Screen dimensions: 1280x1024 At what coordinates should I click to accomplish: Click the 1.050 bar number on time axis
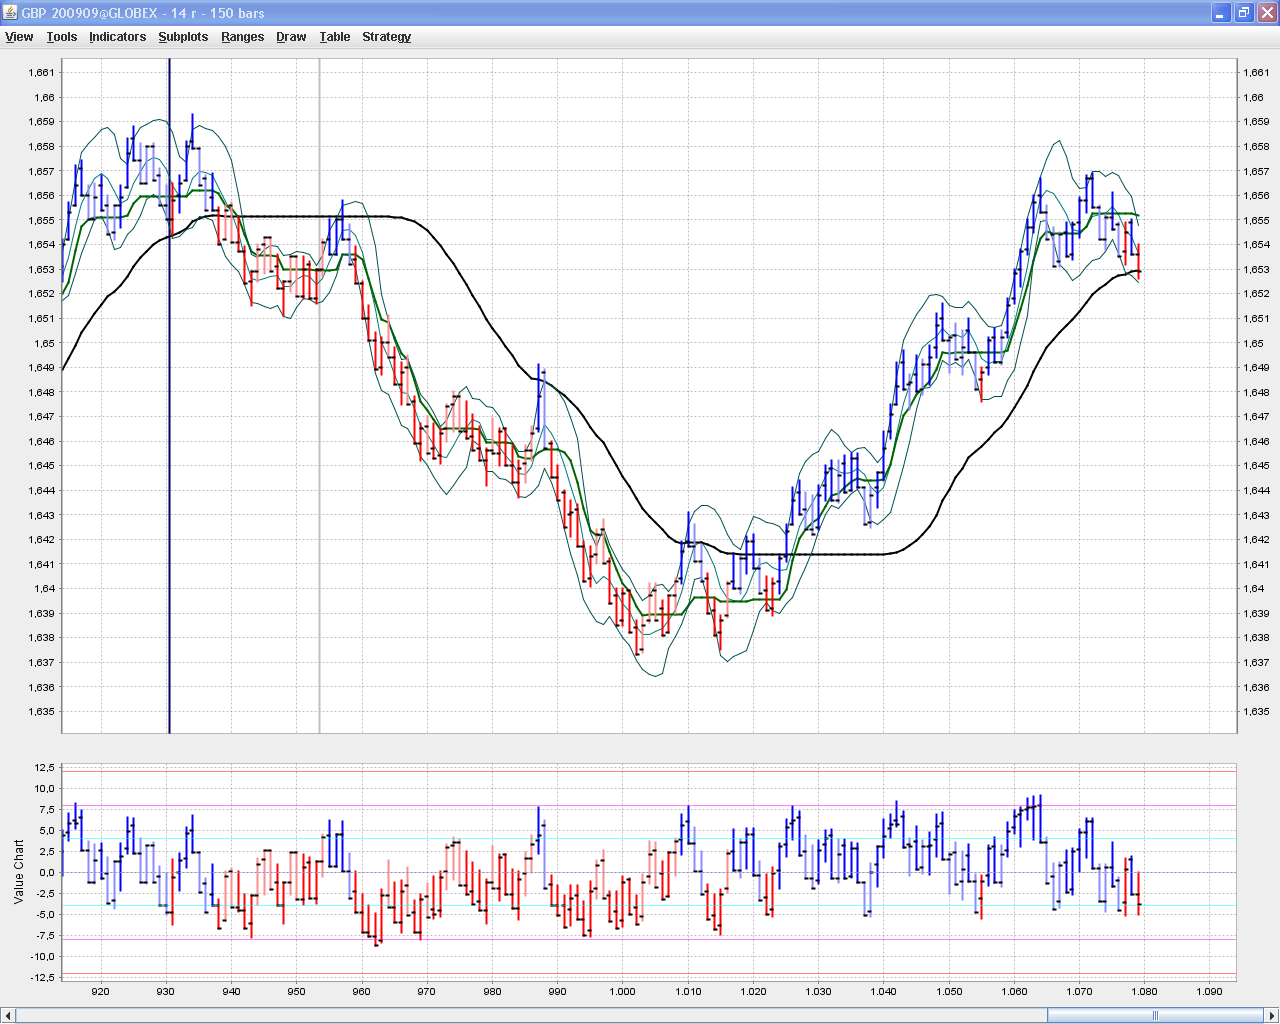point(949,992)
